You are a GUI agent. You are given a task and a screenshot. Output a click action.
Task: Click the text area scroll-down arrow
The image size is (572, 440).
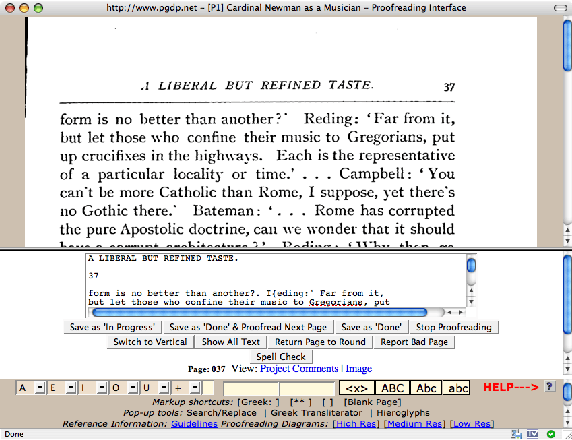pyautogui.click(x=471, y=302)
